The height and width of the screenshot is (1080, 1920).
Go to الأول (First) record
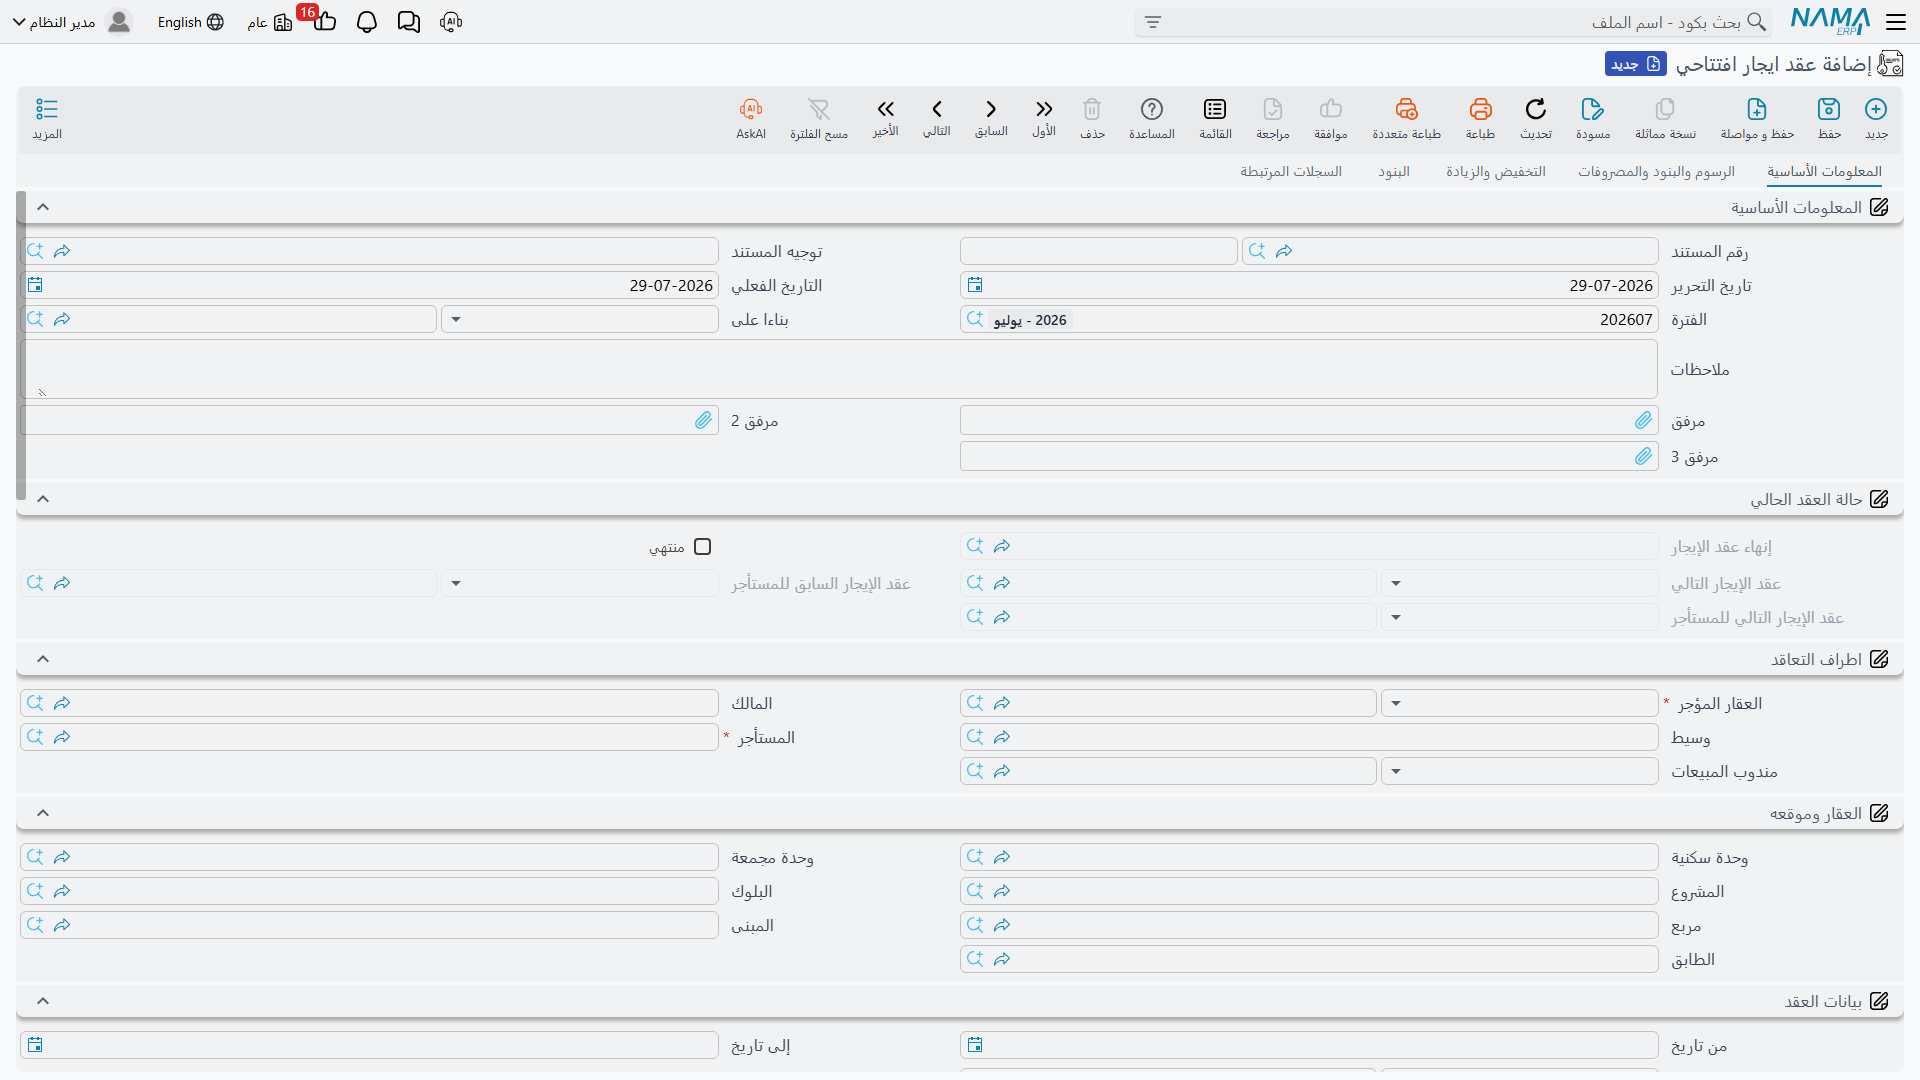(1044, 109)
